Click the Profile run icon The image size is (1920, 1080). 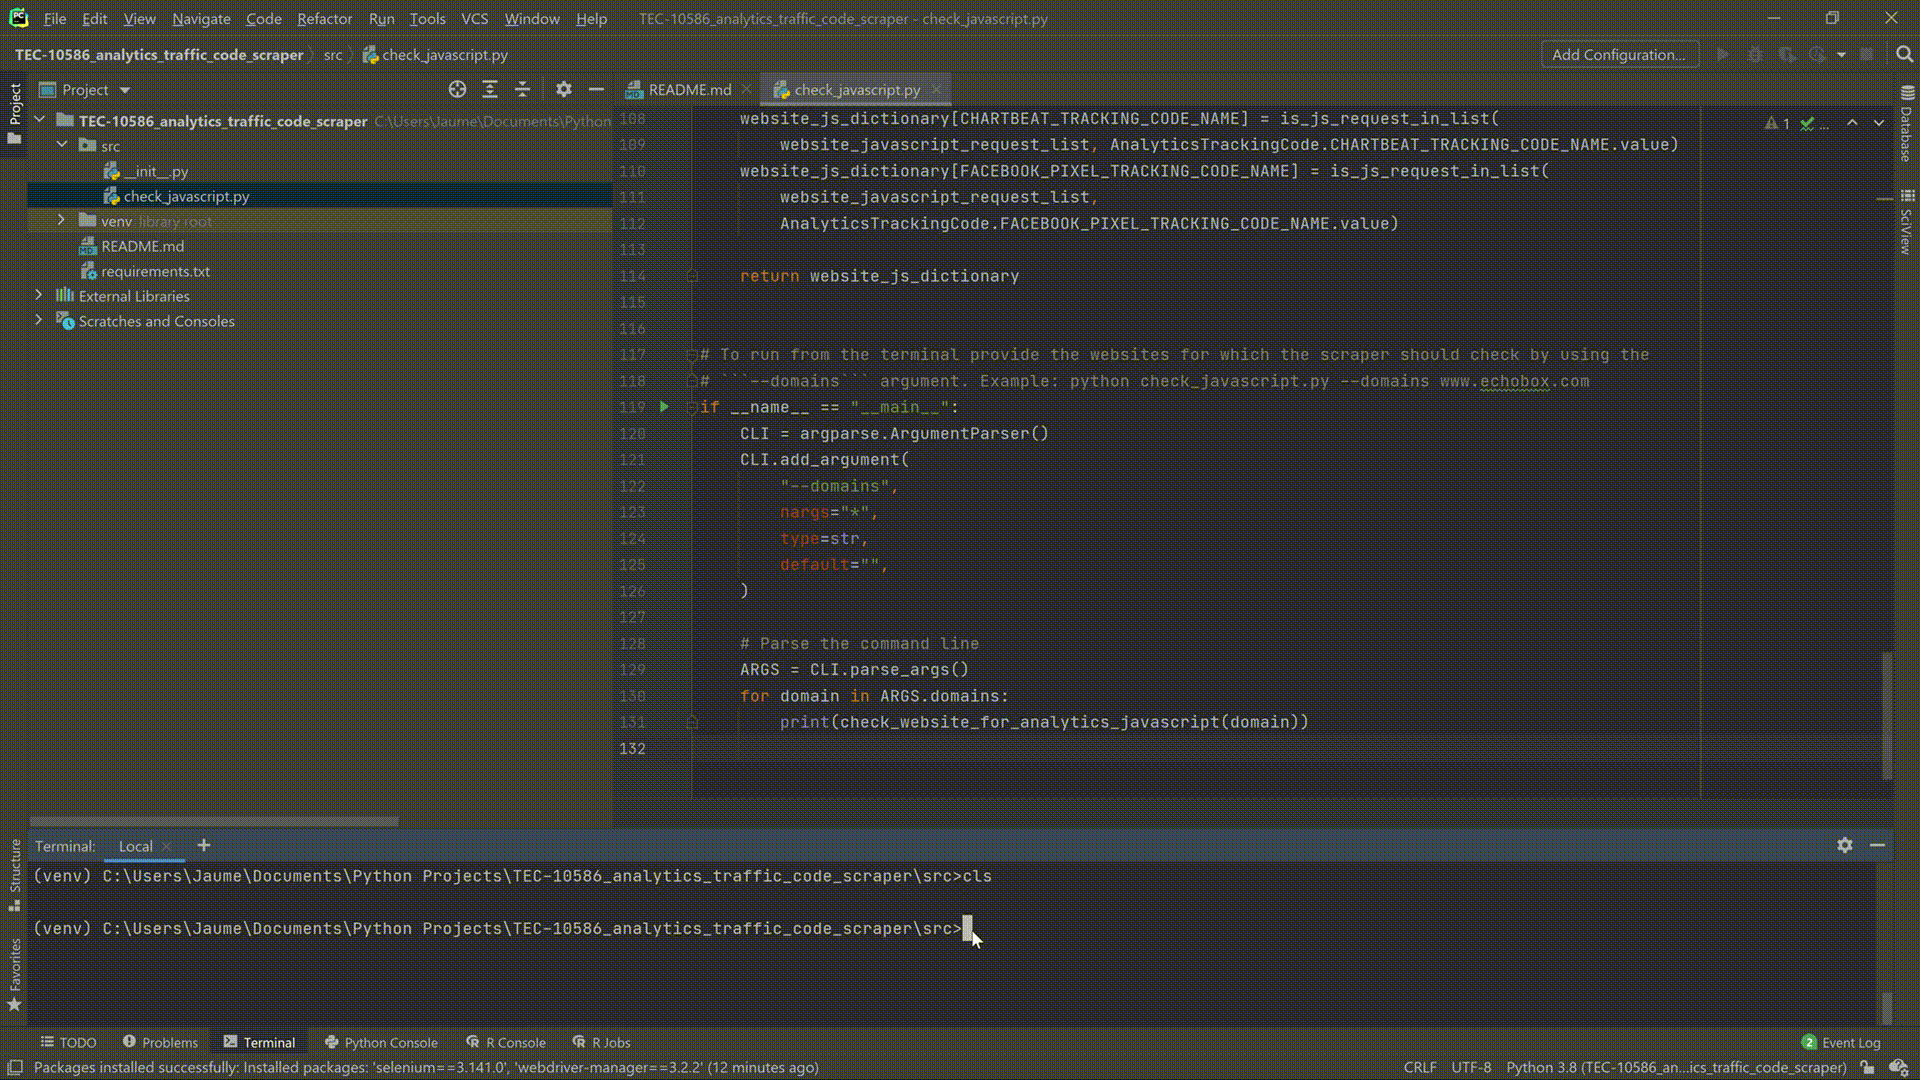1818,54
